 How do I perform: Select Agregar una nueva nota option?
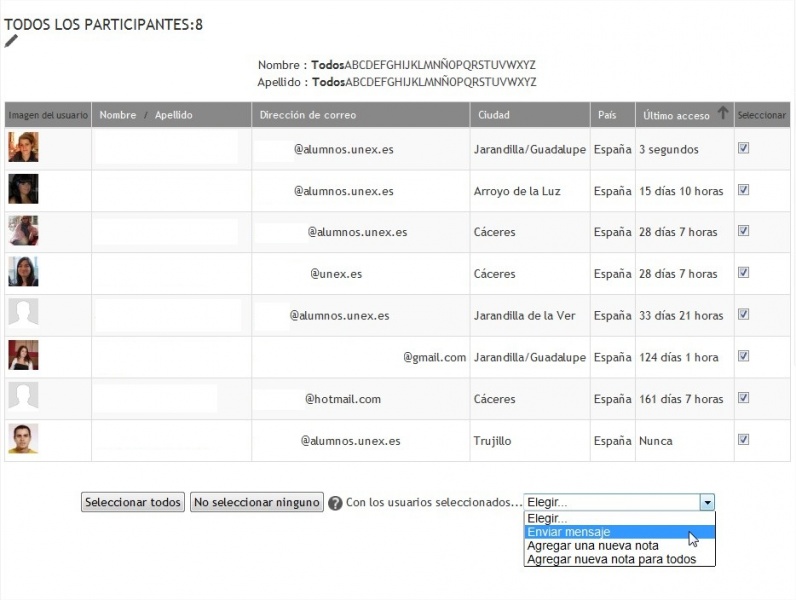pyautogui.click(x=592, y=546)
